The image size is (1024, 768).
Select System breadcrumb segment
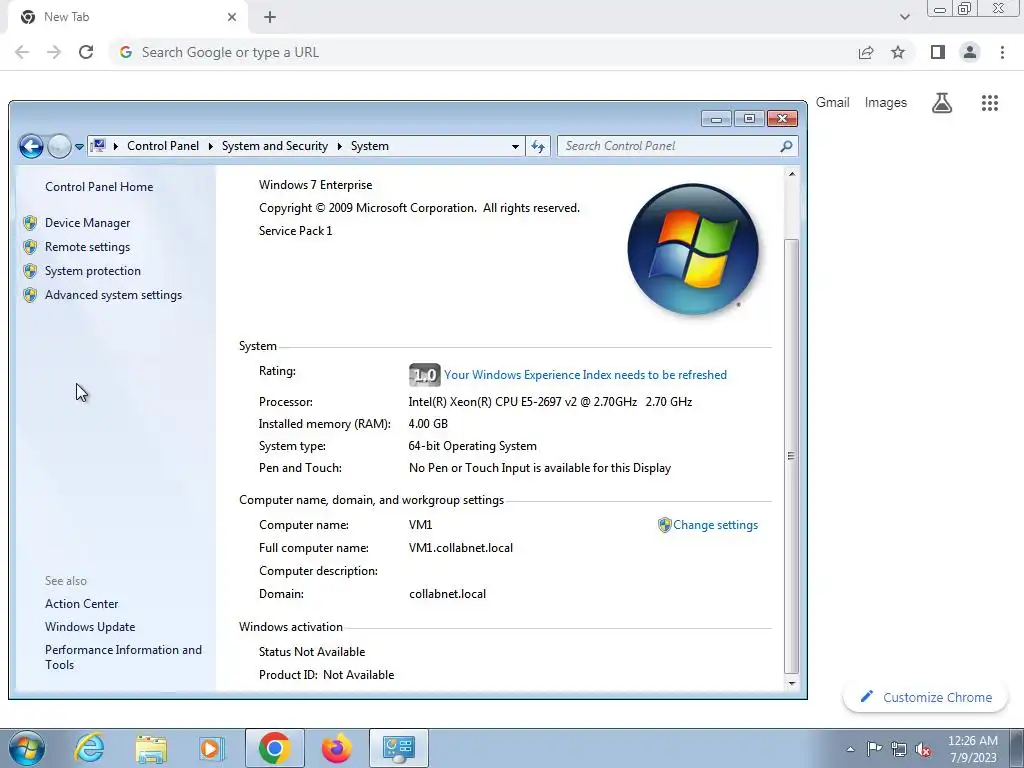point(370,146)
